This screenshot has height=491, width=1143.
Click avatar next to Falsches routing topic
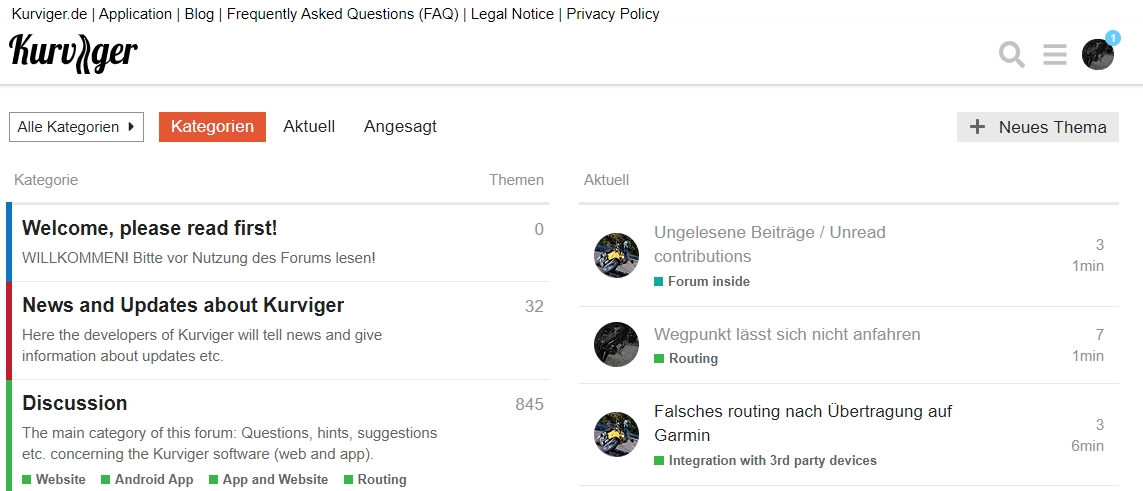(617, 434)
